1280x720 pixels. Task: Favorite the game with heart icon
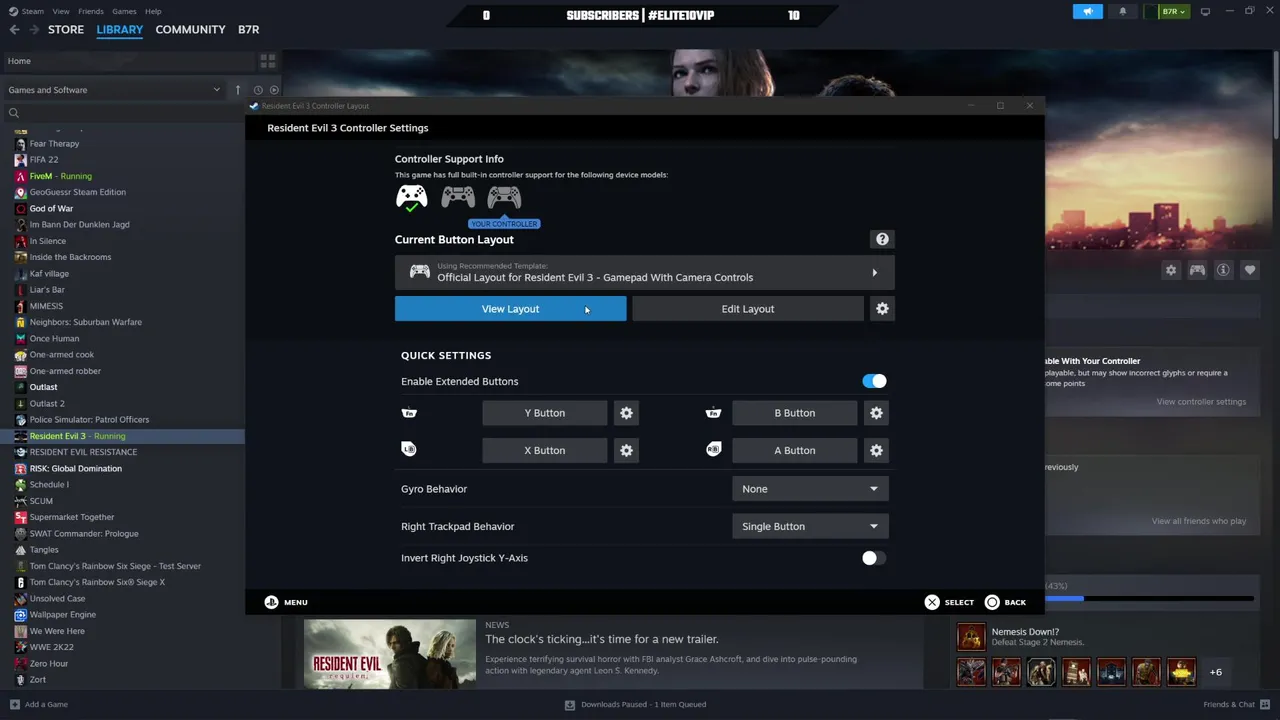[x=1250, y=270]
